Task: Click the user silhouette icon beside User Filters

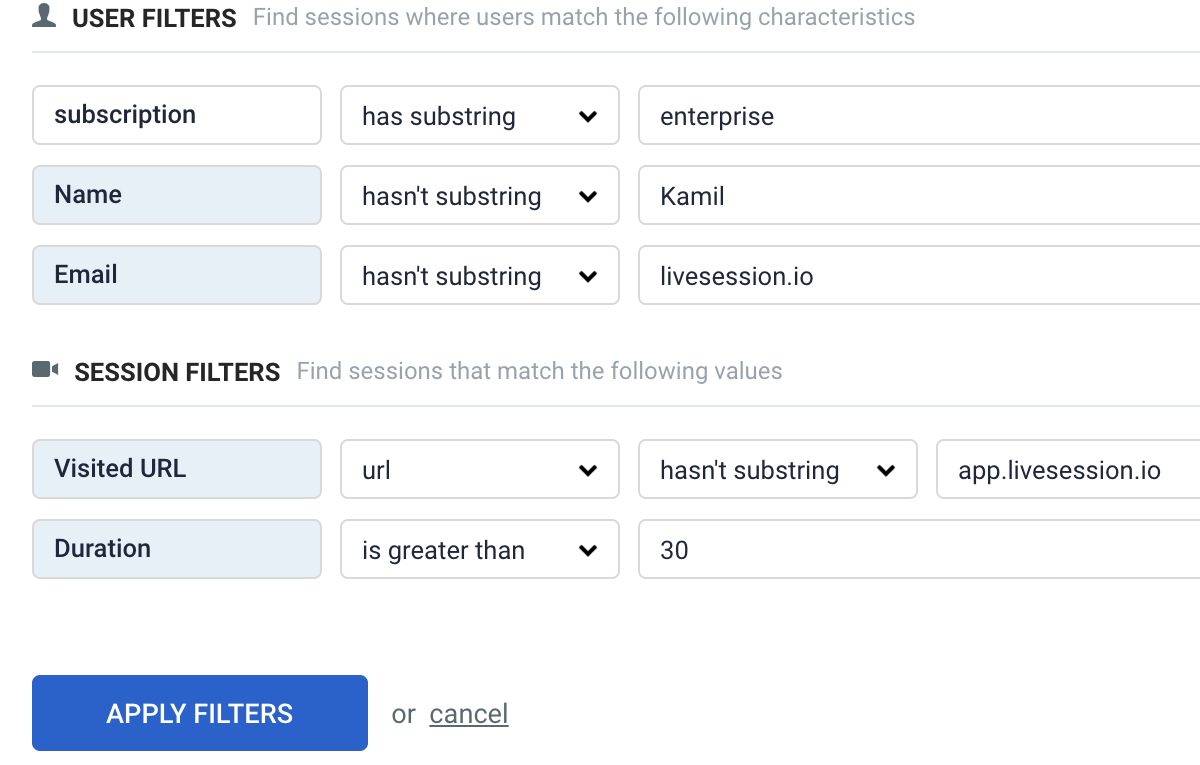Action: pyautogui.click(x=43, y=16)
